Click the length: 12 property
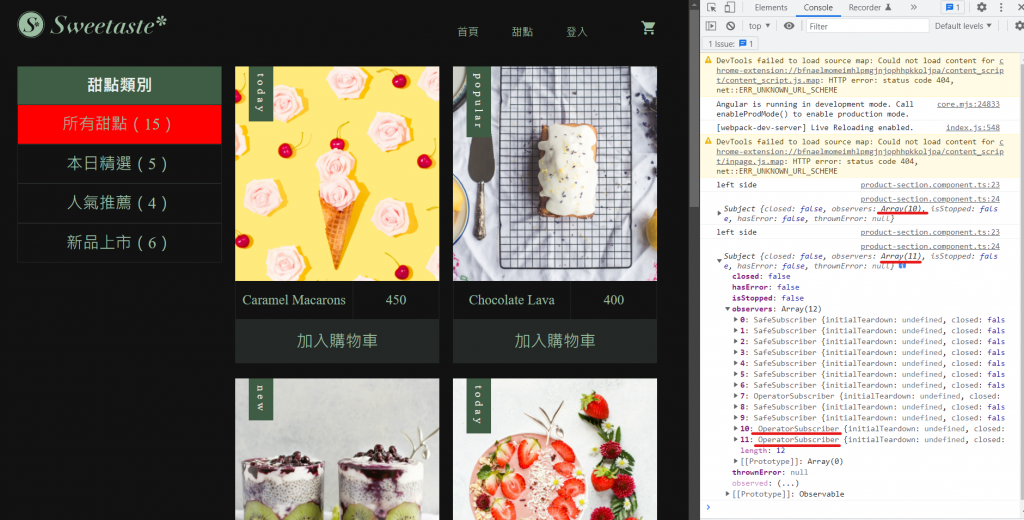The image size is (1024, 520). (762, 450)
